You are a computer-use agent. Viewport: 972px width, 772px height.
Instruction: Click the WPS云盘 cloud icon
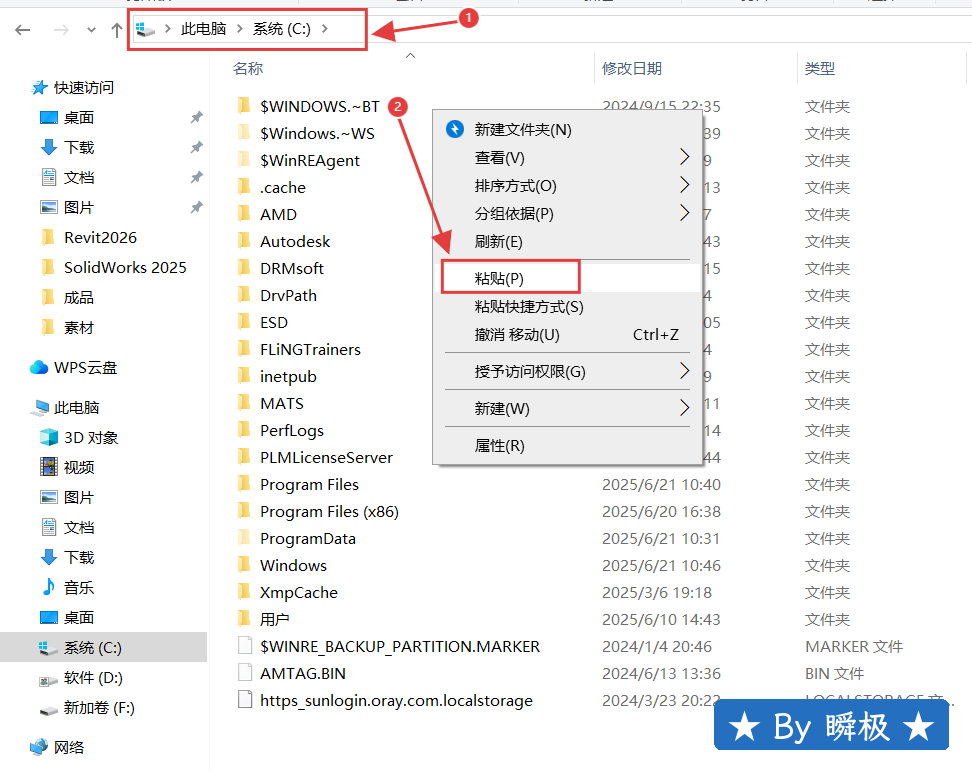click(x=39, y=367)
